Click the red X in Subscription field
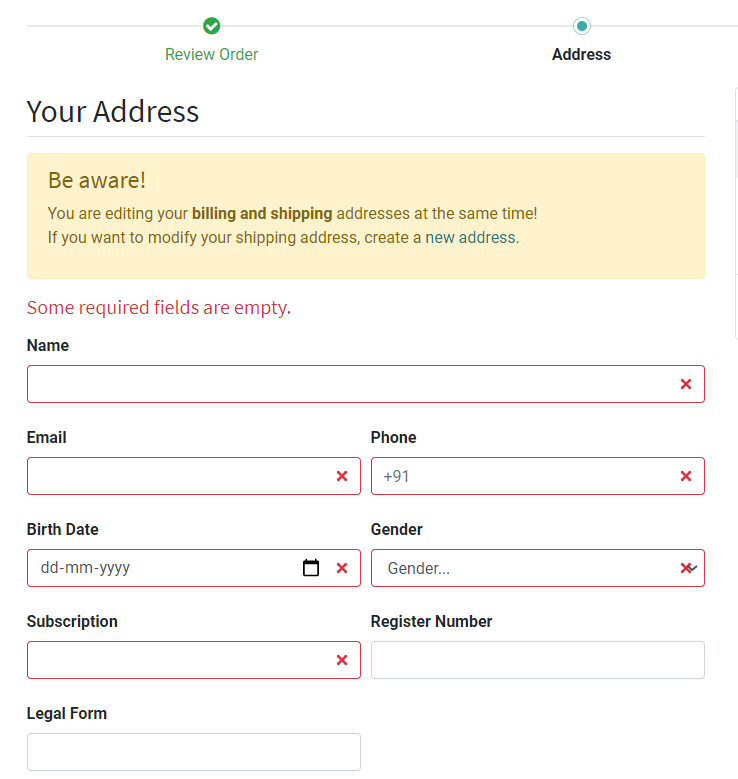The image size is (738, 779). tap(342, 660)
